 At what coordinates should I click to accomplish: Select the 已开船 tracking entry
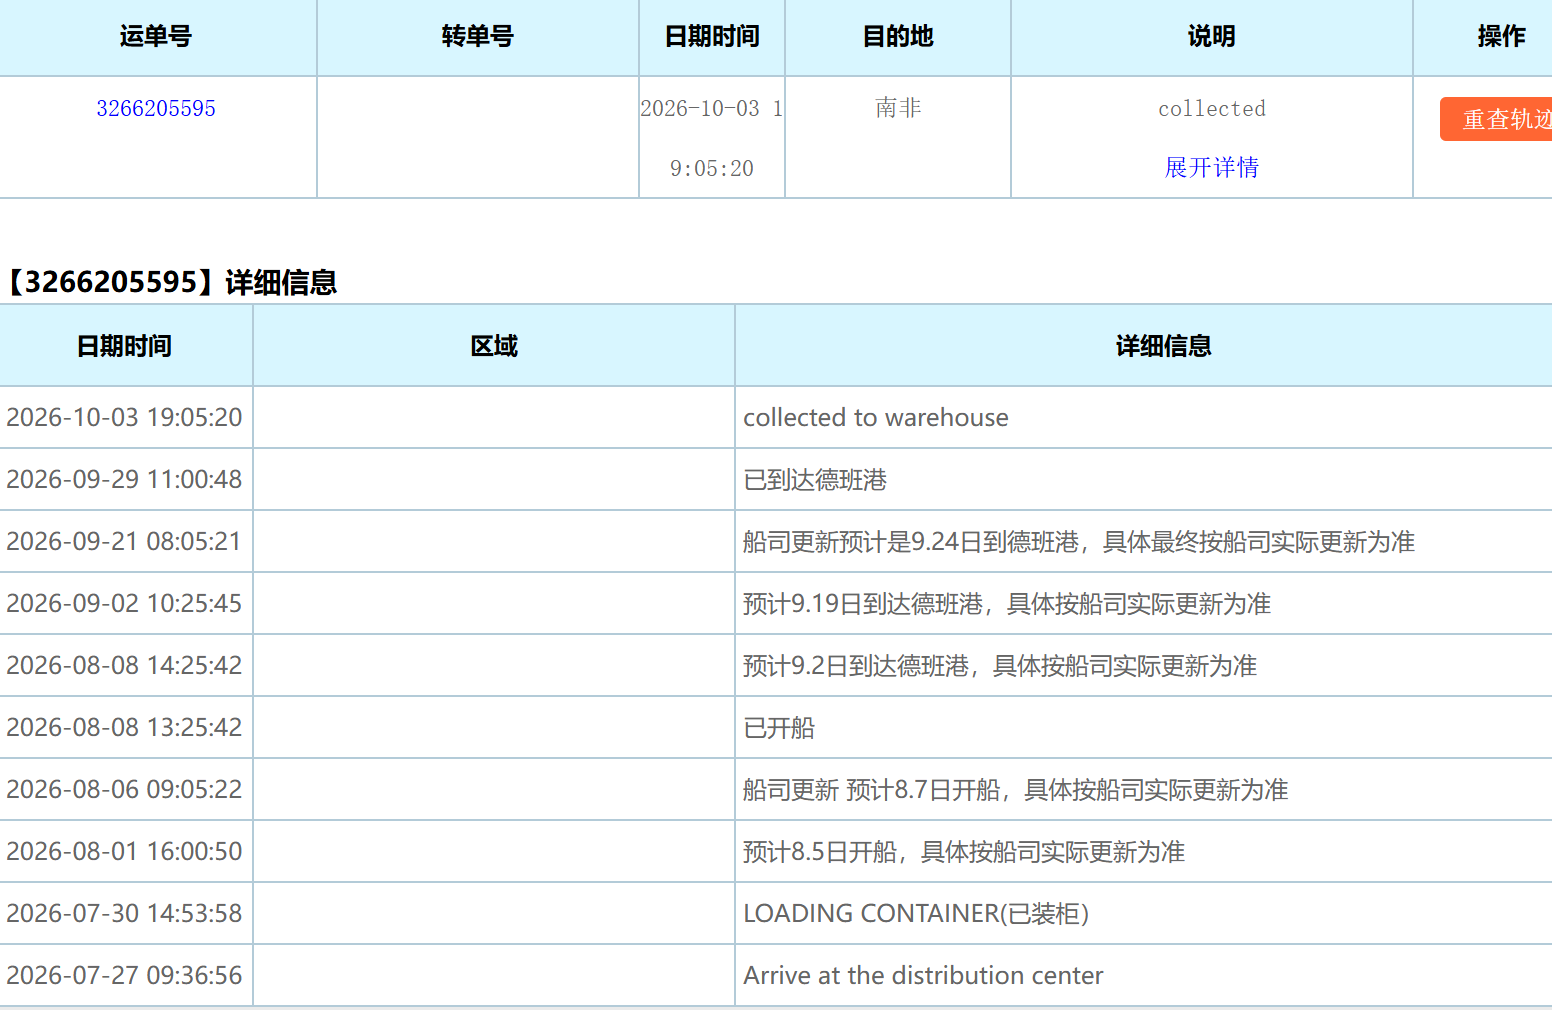pos(779,727)
